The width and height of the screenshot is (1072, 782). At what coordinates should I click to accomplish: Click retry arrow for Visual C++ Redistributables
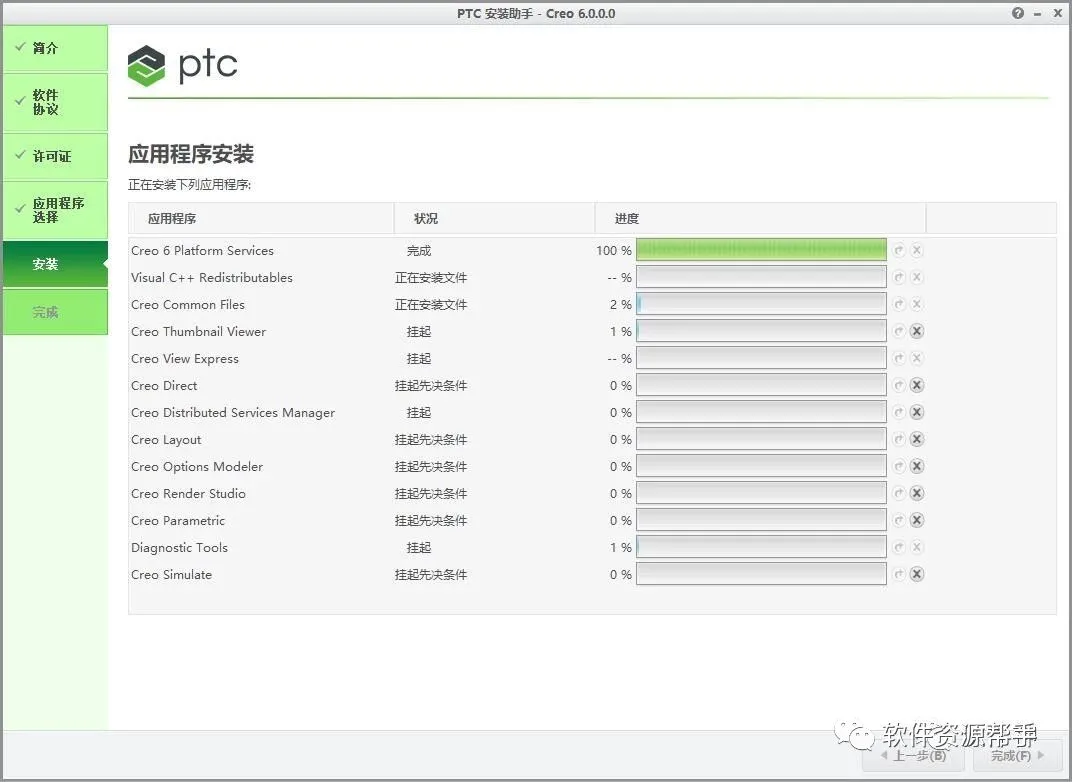[x=899, y=278]
